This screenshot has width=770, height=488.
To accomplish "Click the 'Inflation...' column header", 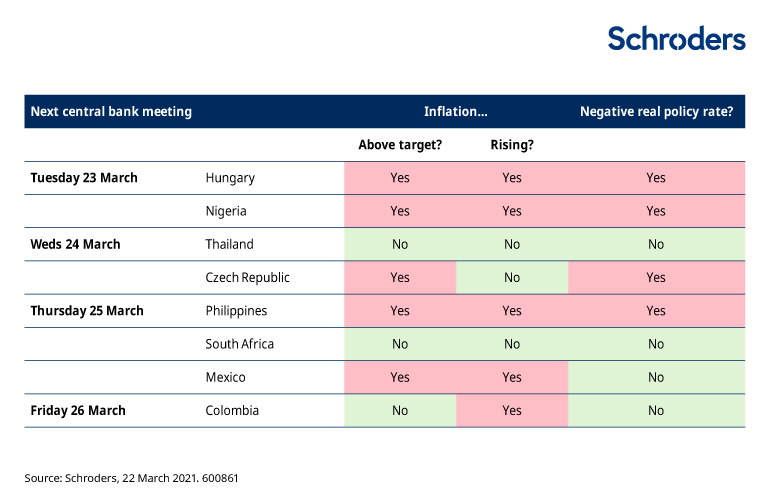I will pos(455,112).
